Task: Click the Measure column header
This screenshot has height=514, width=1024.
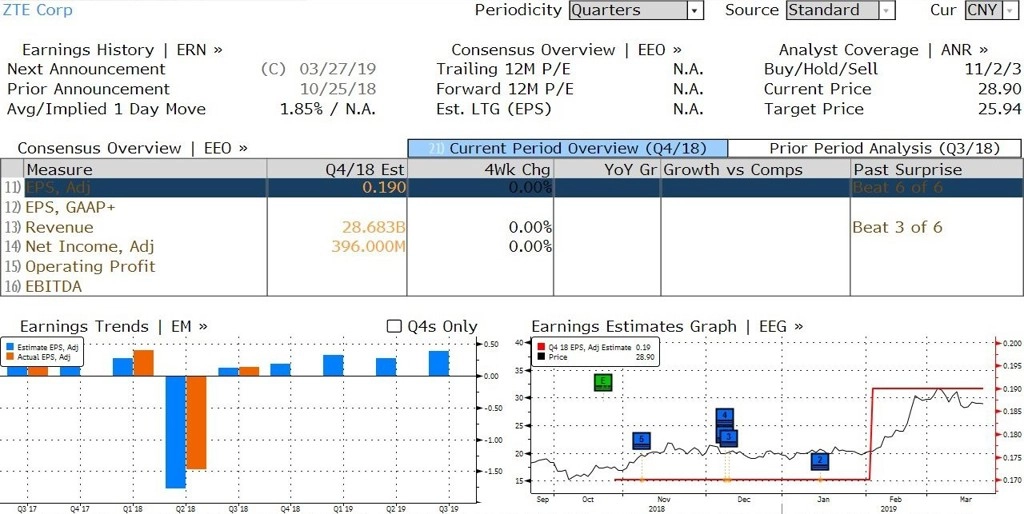Action: coord(145,170)
